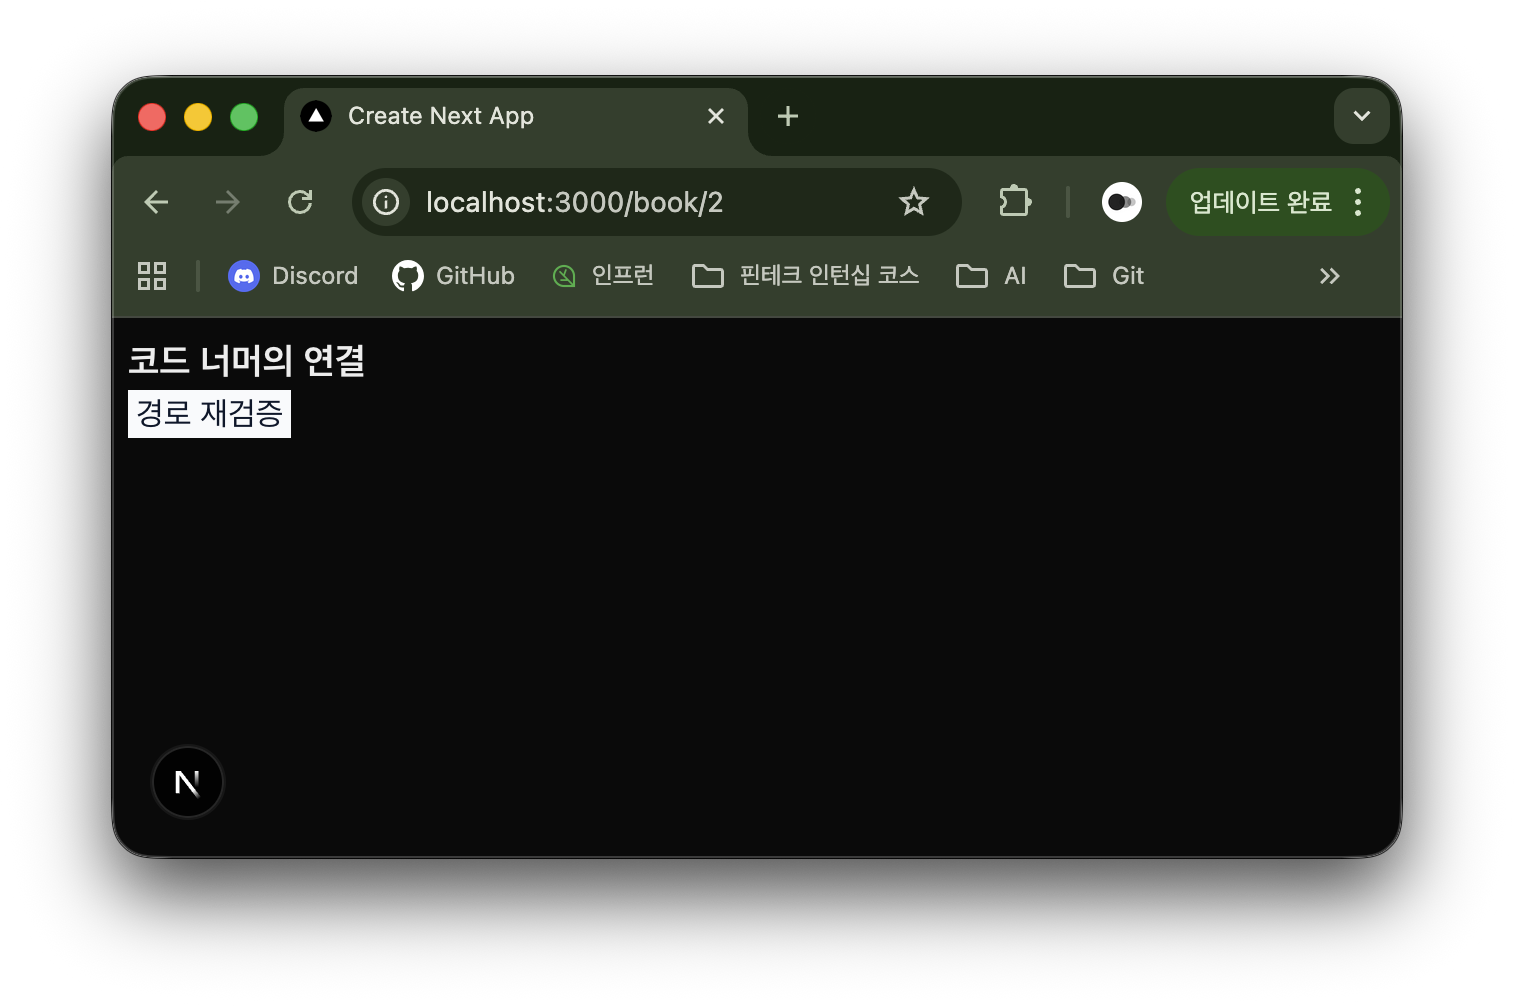The image size is (1514, 1006).
Task: Open the 인프런 bookmark
Action: (x=603, y=276)
